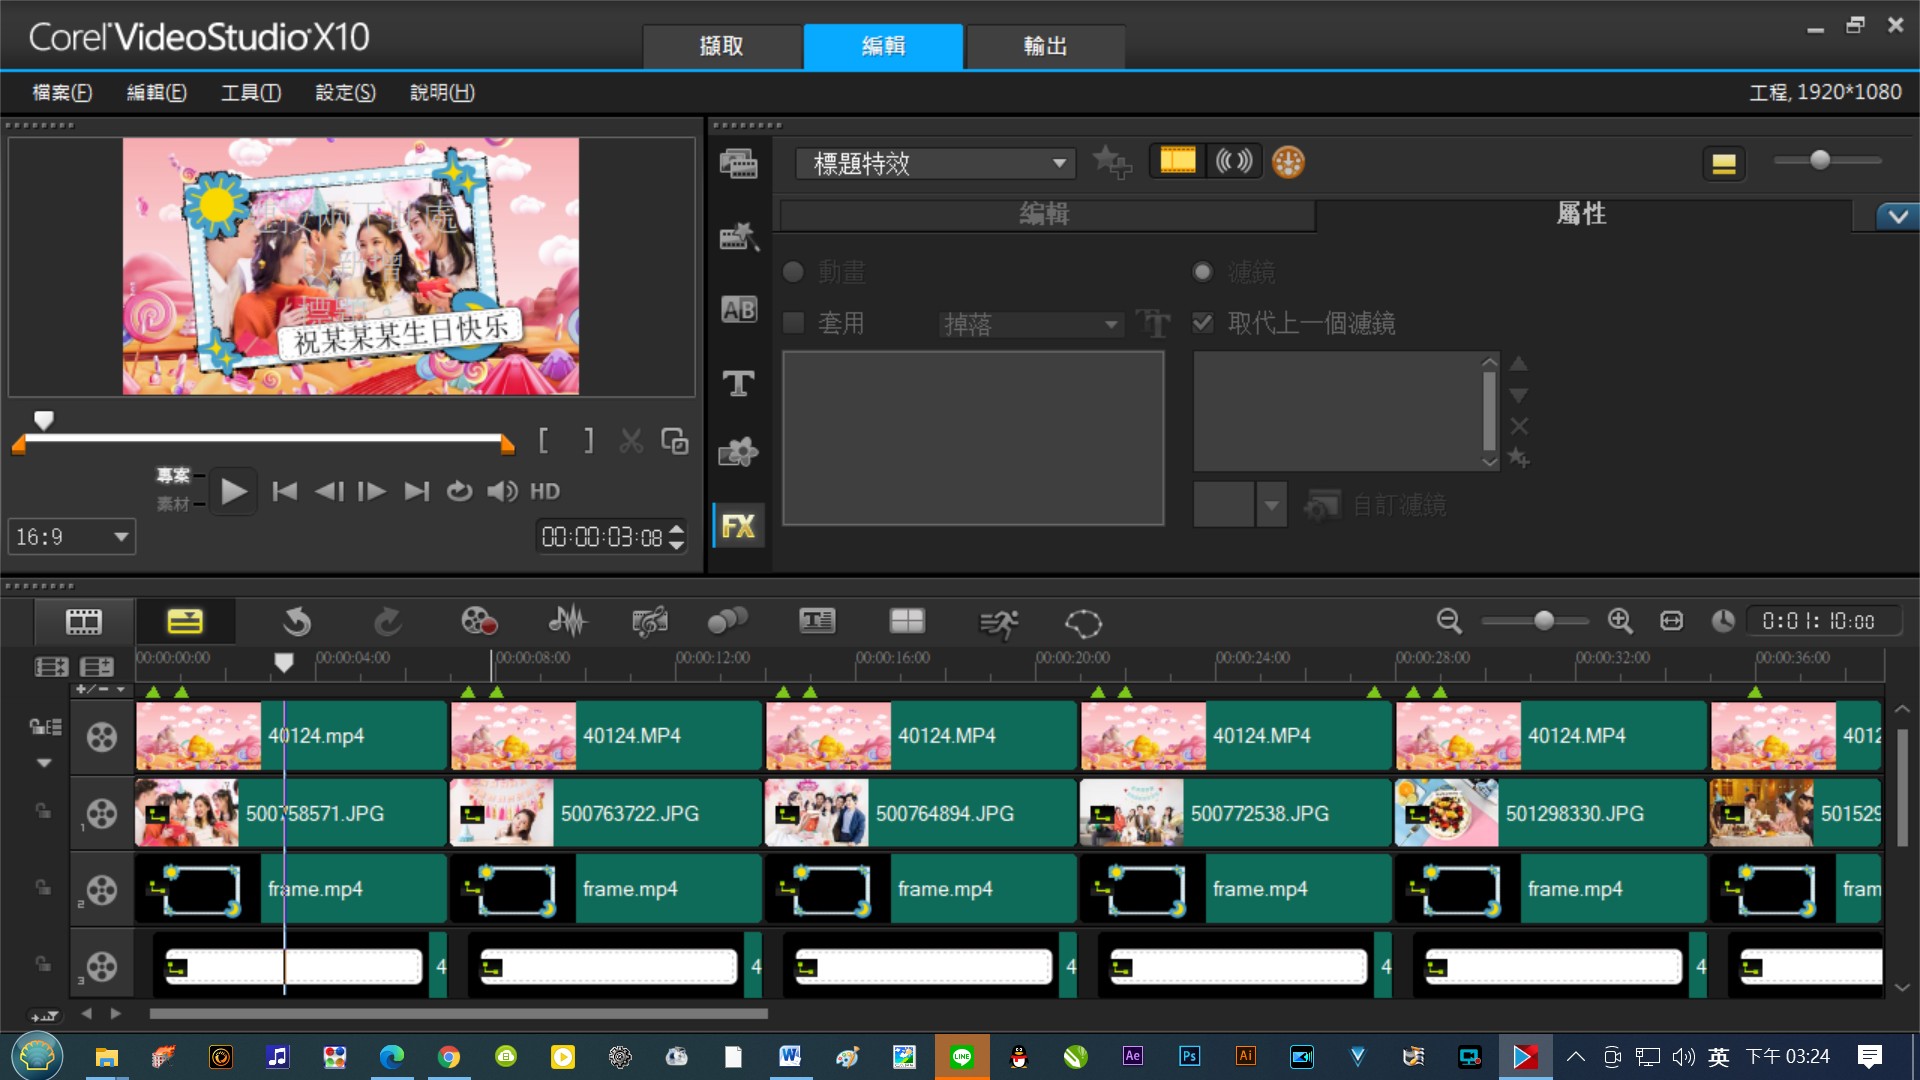Check the 套用 checkbox
This screenshot has width=1920, height=1080.
click(793, 323)
